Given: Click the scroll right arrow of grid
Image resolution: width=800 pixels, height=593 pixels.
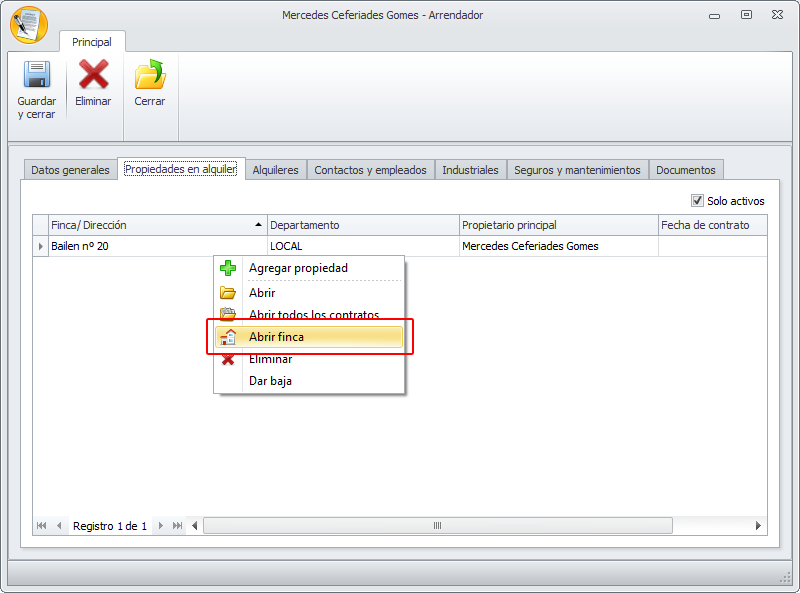Looking at the screenshot, I should (x=758, y=526).
